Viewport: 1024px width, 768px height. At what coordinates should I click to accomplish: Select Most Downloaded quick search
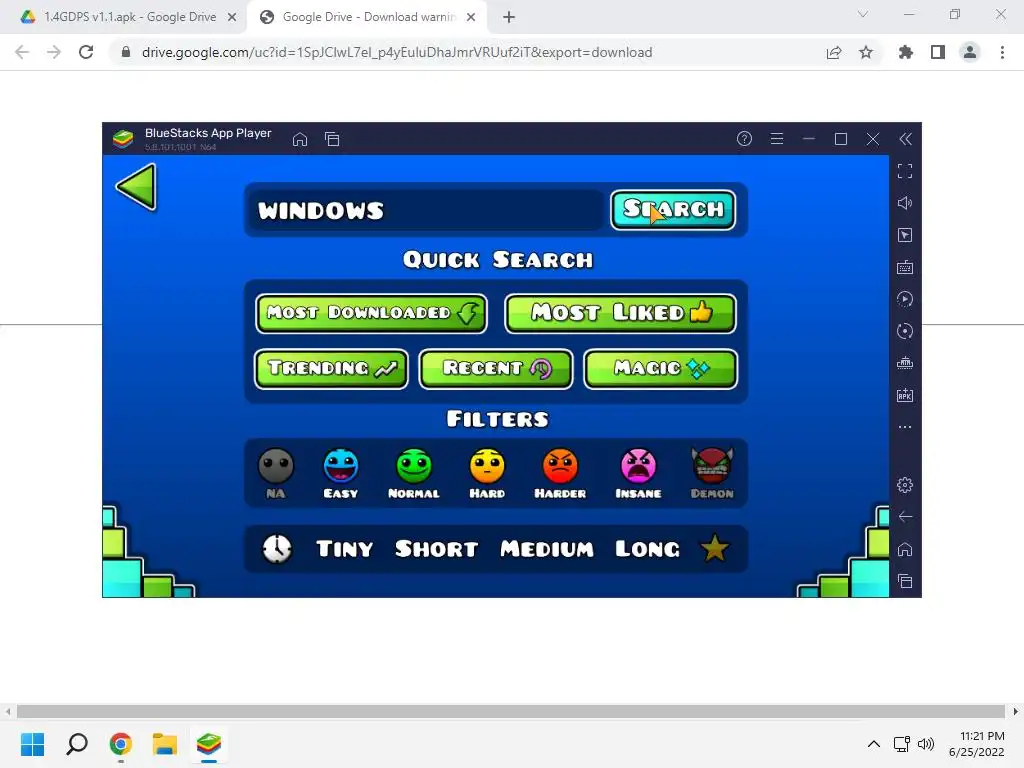(372, 313)
